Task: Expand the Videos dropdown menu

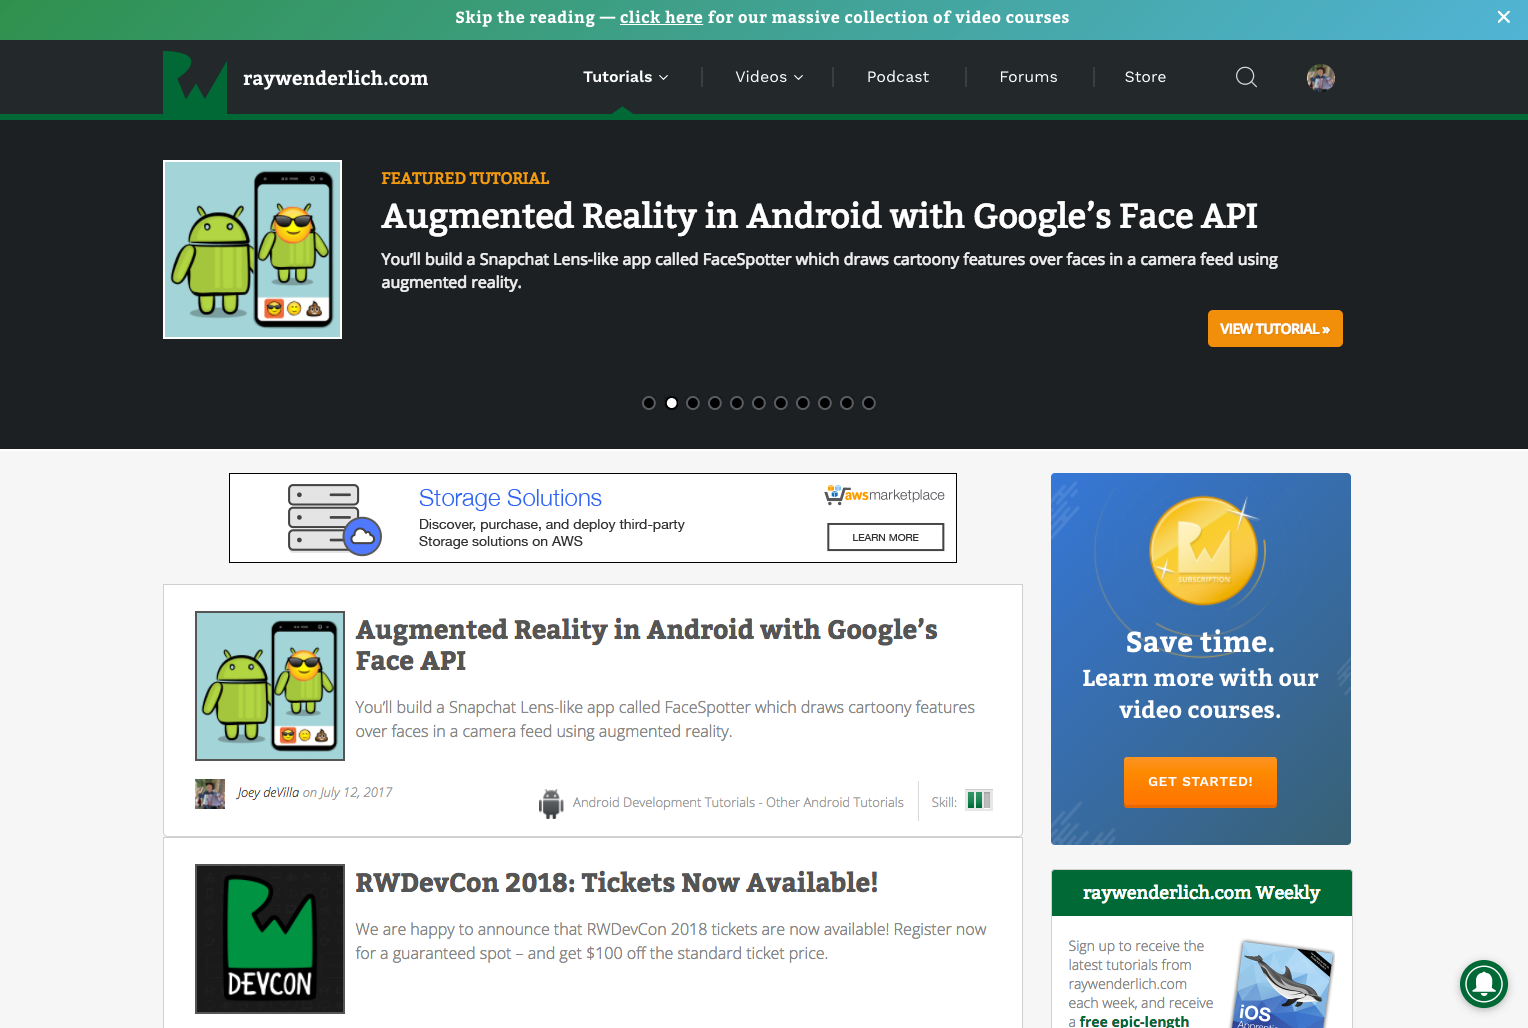Action: (x=769, y=77)
